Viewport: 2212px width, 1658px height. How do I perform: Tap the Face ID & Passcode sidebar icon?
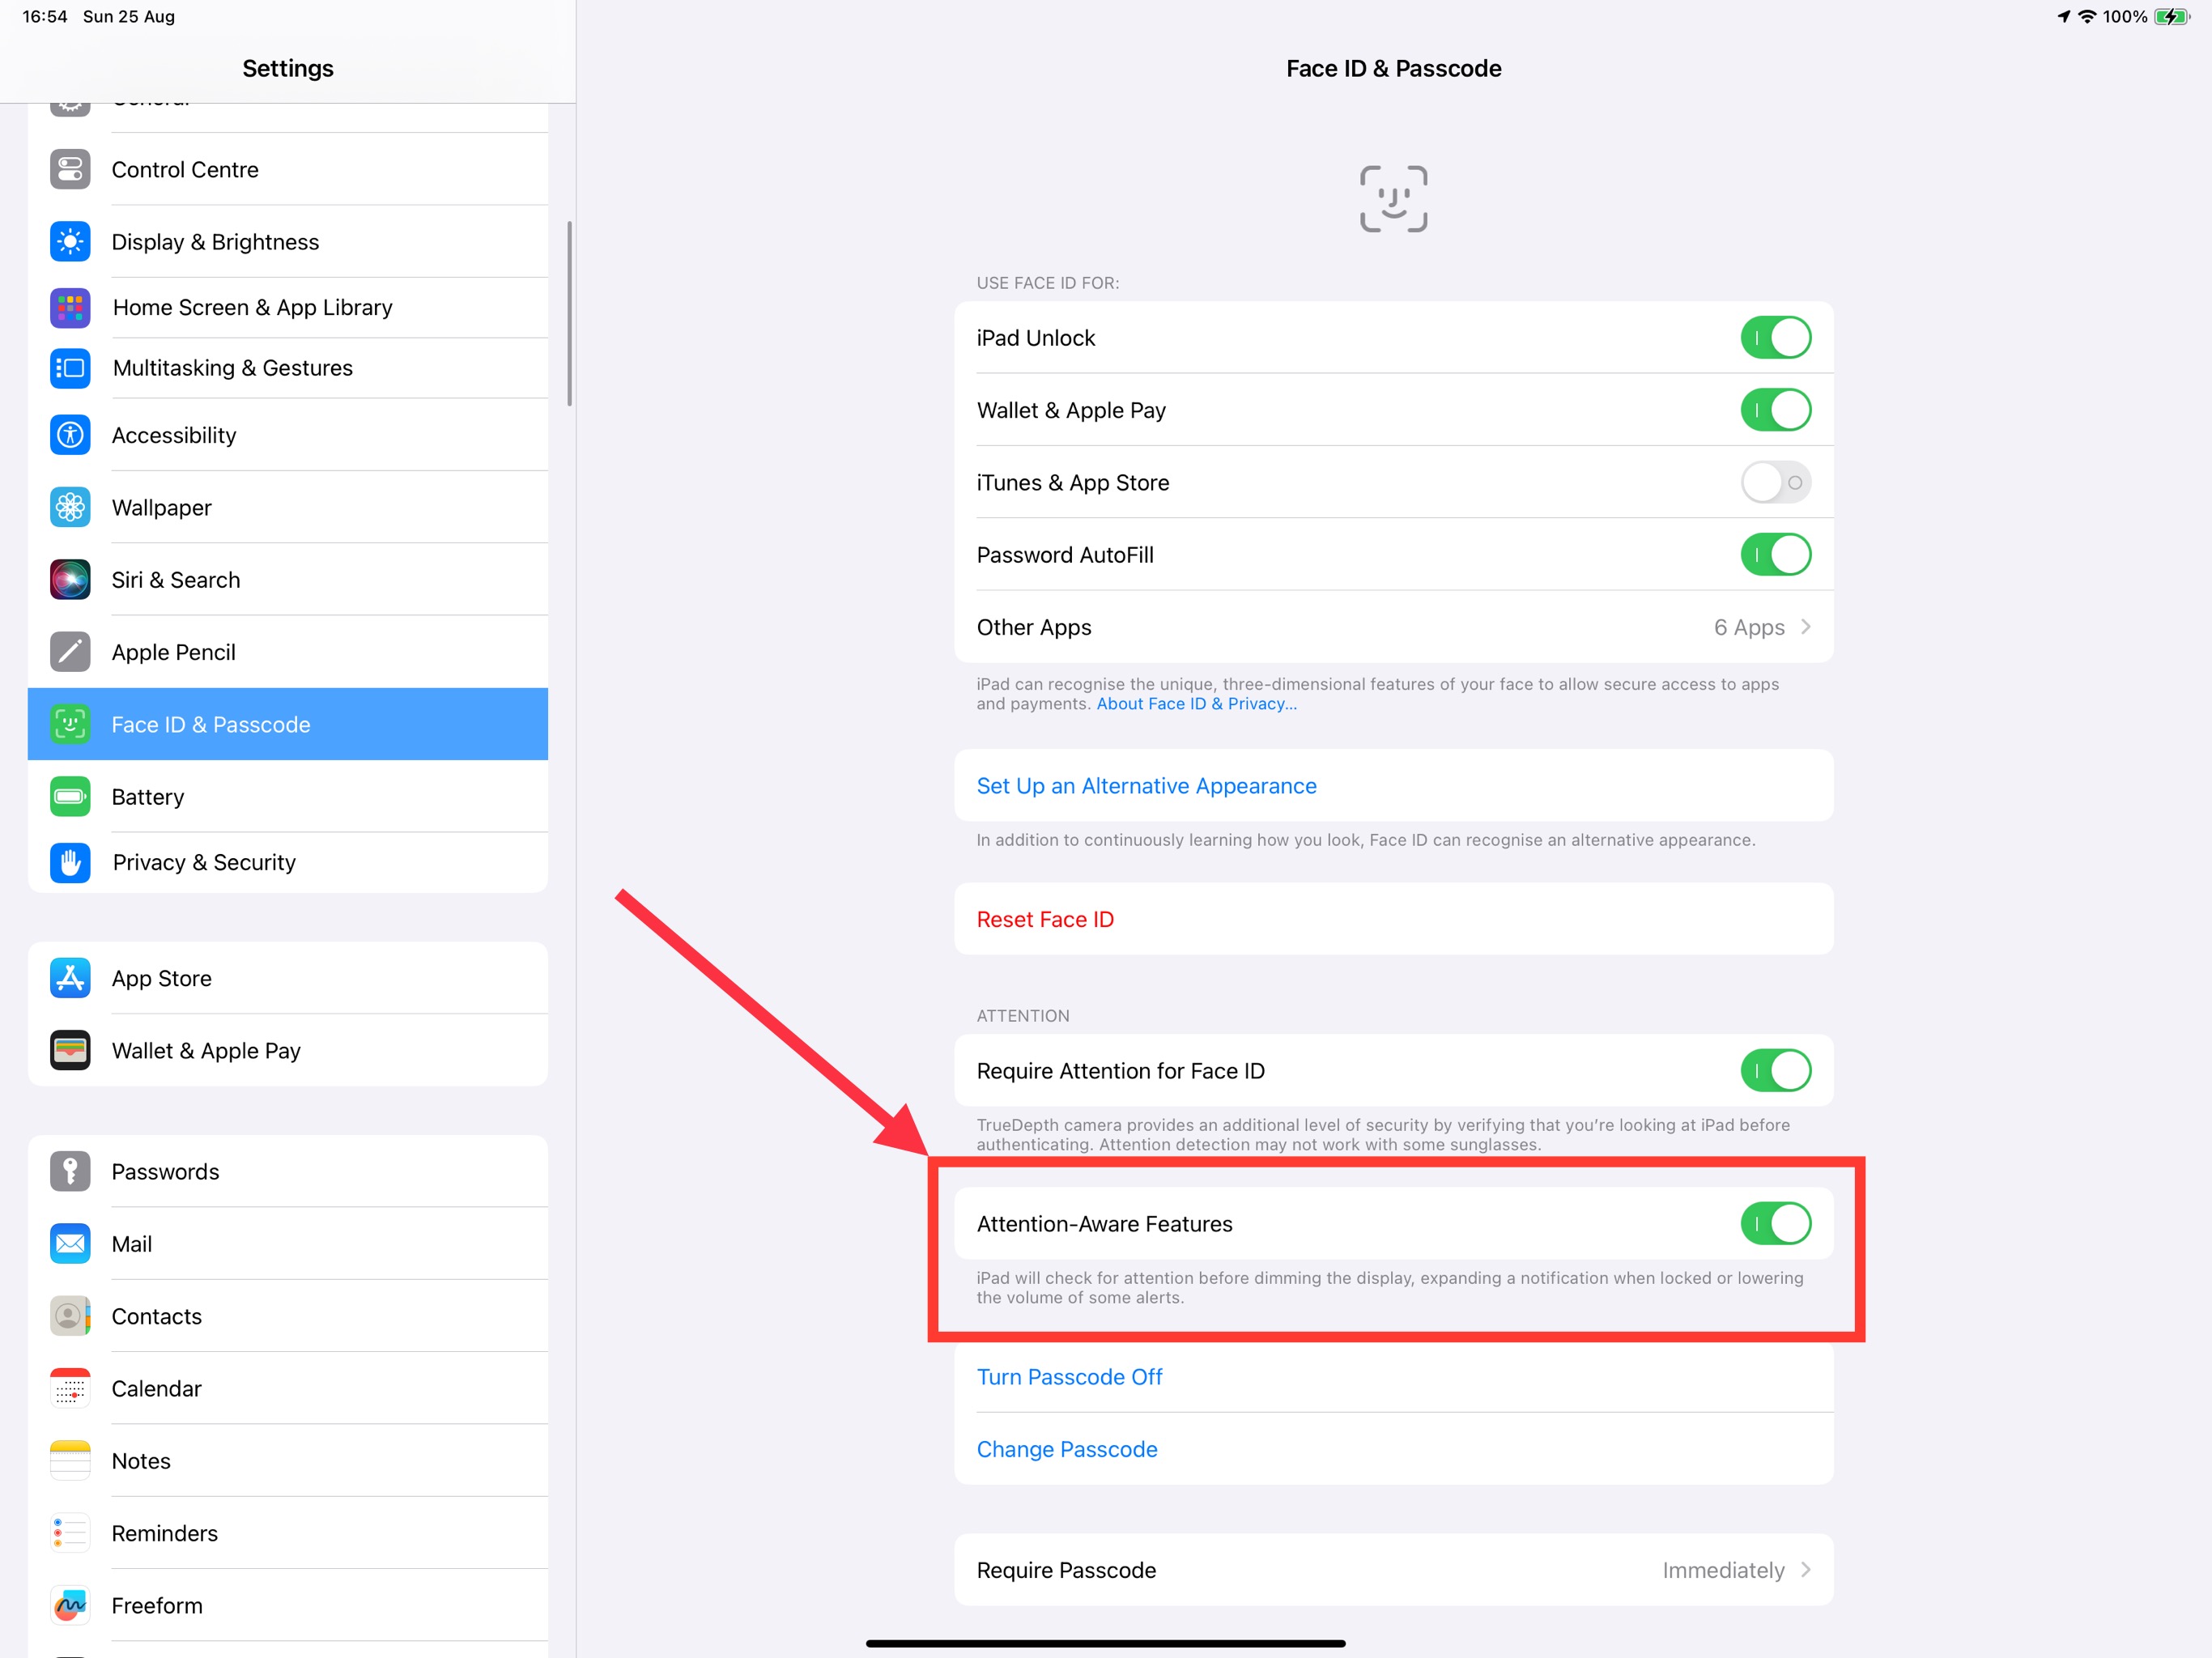pyautogui.click(x=70, y=724)
